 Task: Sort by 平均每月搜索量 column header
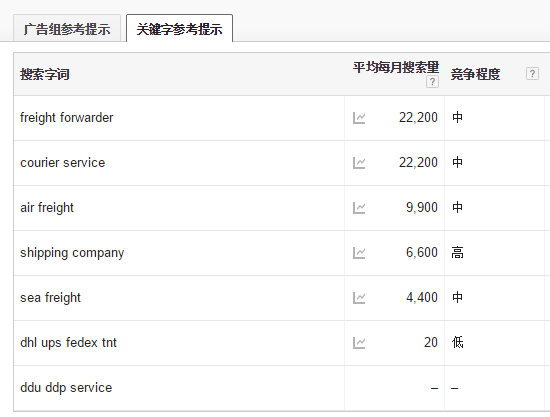click(x=396, y=67)
